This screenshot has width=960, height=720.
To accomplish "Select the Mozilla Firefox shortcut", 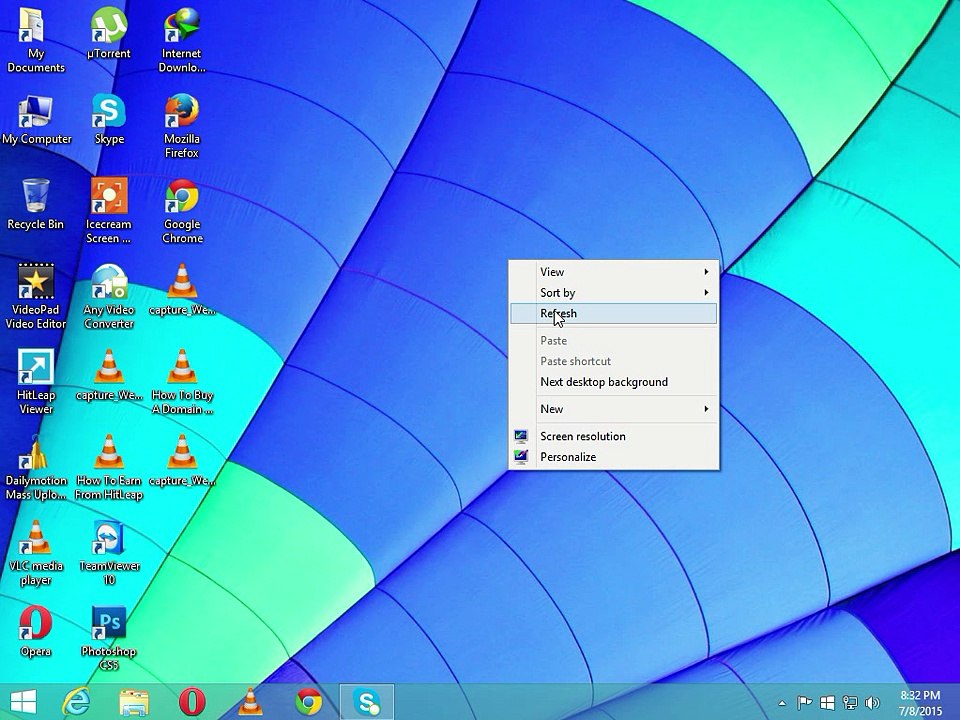I will pos(182,126).
